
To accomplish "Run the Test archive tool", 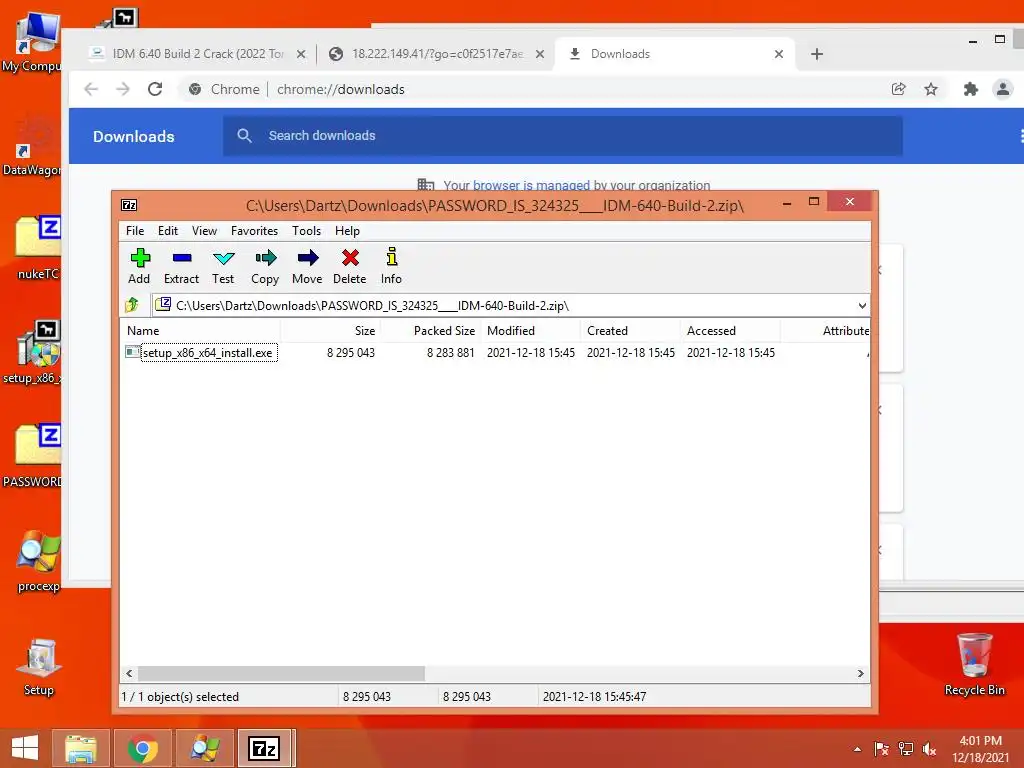I will coord(223,266).
